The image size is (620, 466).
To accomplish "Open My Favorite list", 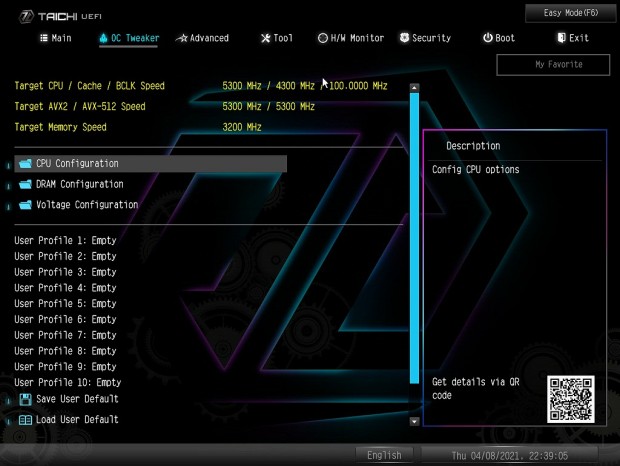I will tap(553, 64).
